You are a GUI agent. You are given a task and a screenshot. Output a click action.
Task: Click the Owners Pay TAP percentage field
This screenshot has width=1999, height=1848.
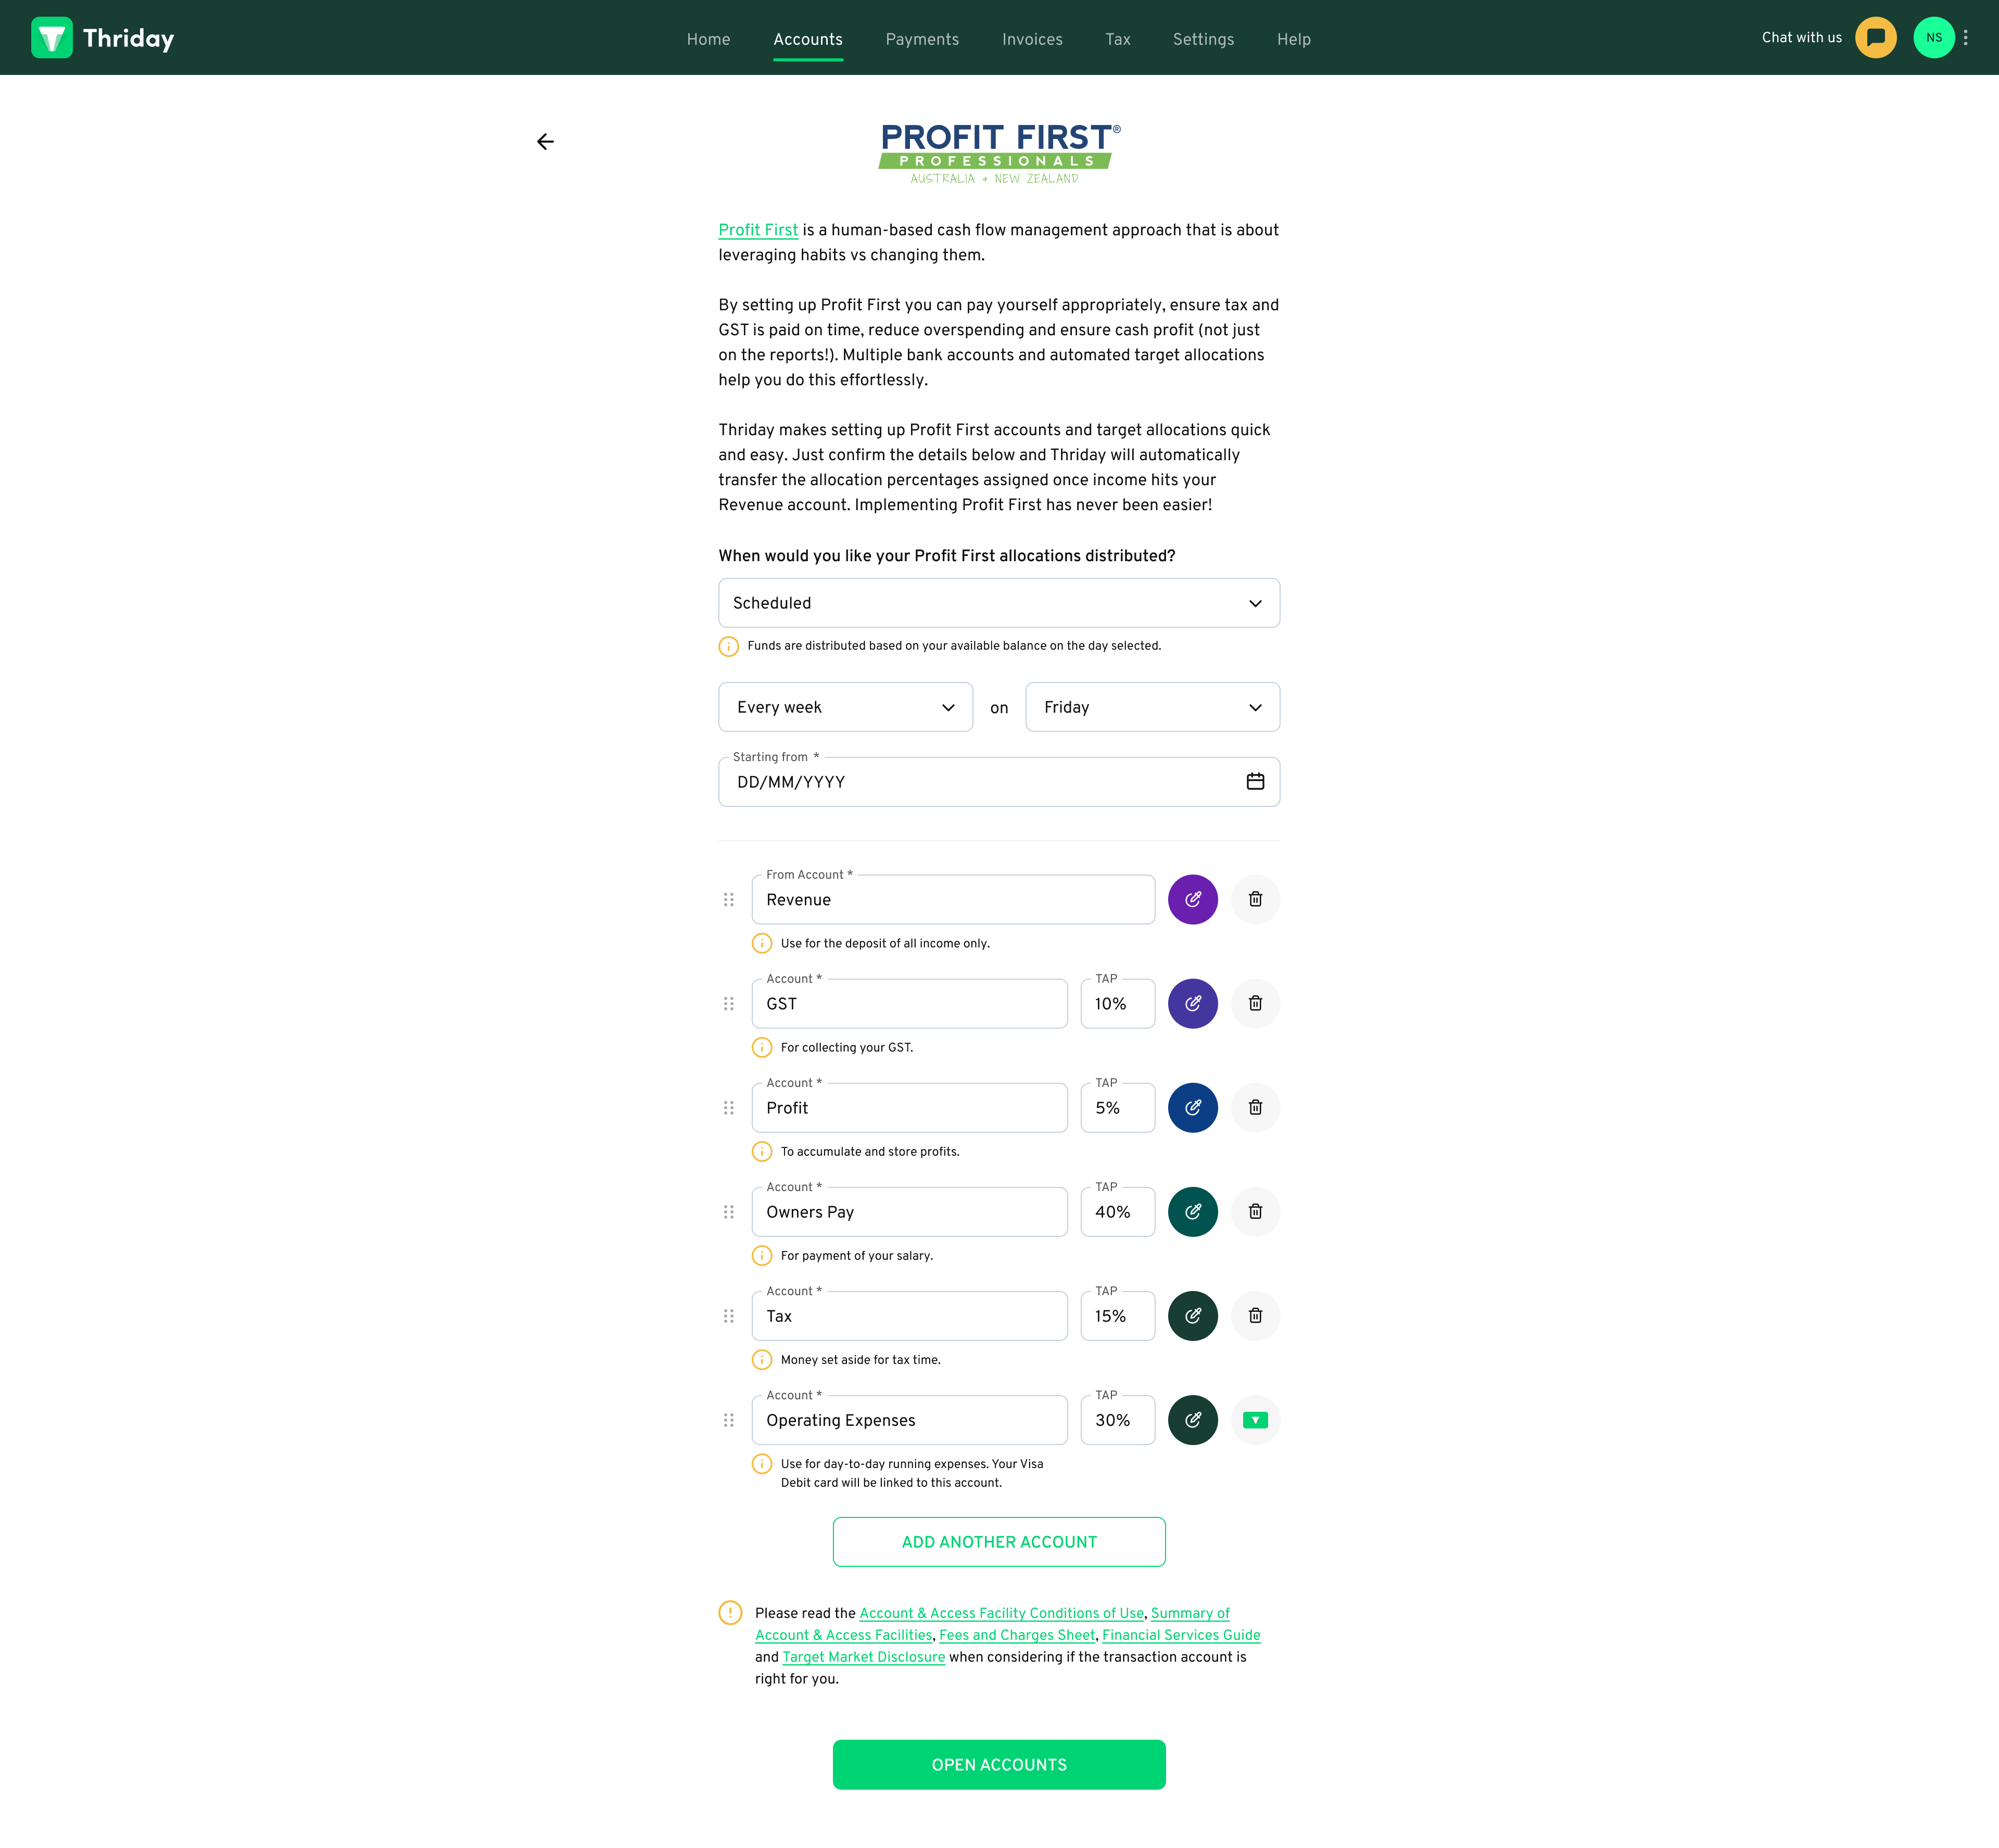[1117, 1212]
